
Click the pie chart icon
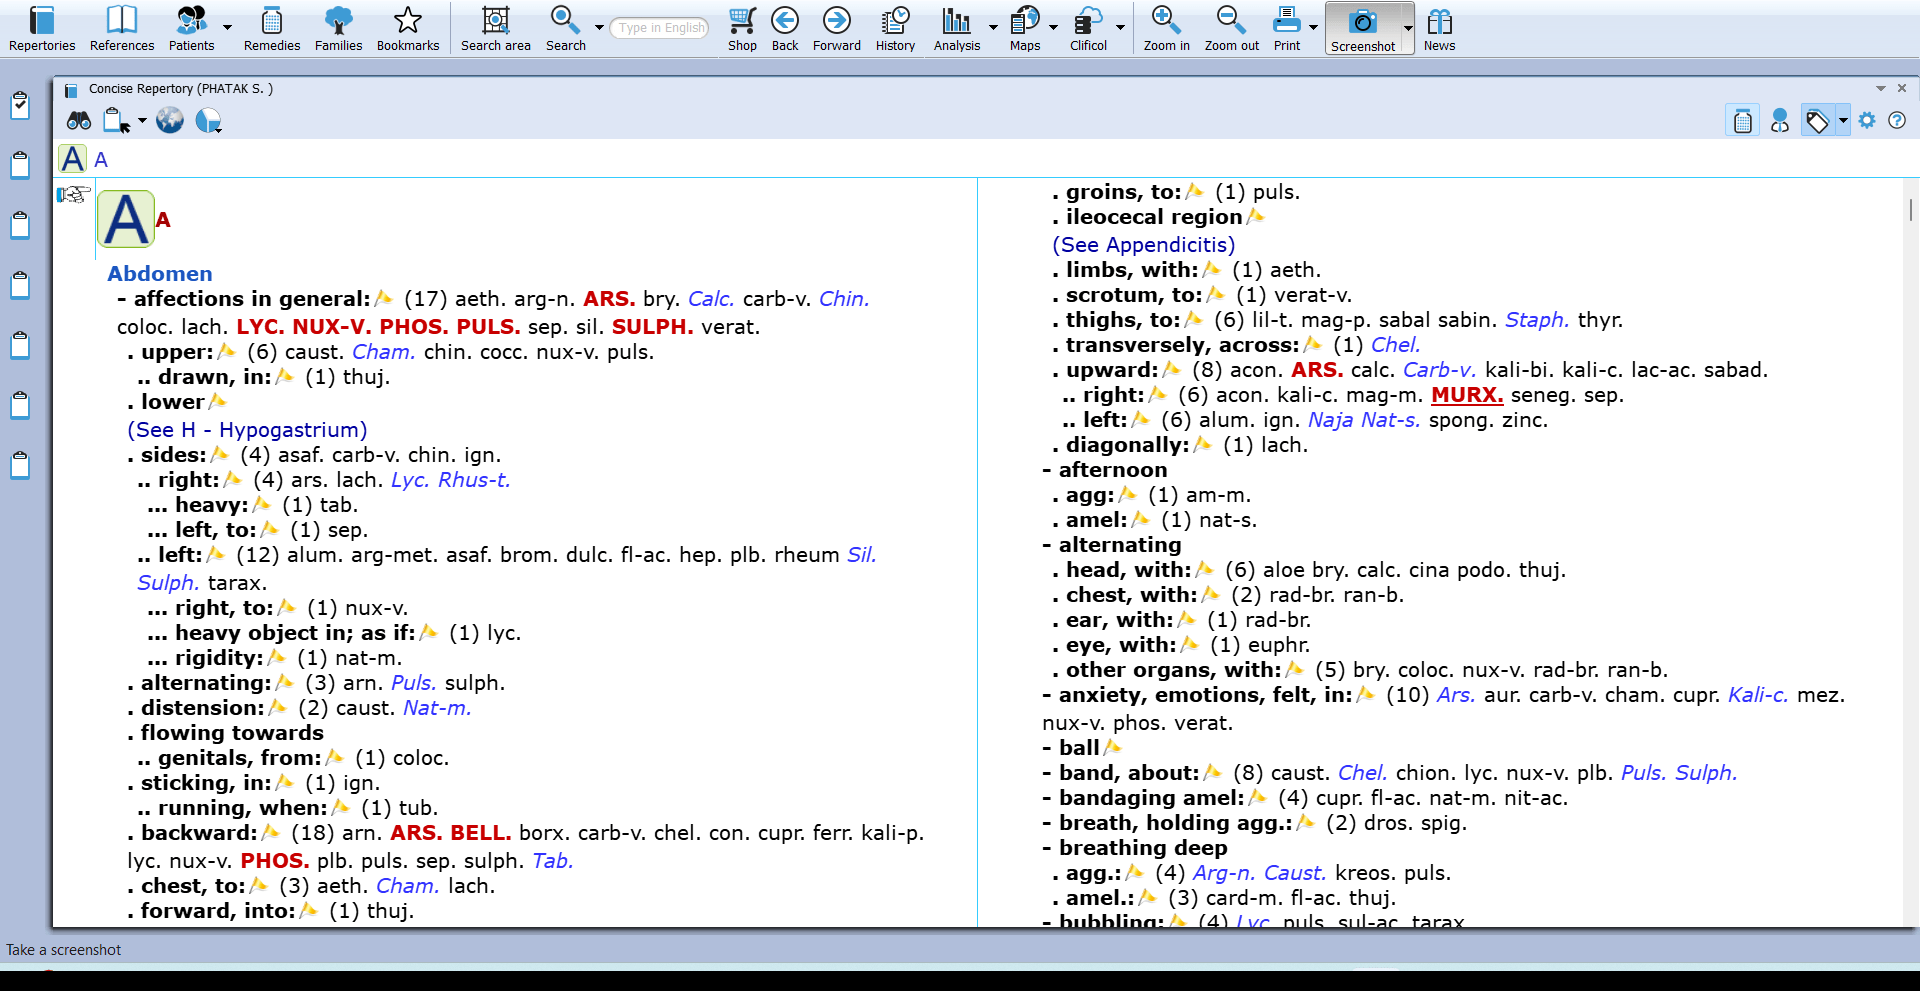pos(208,121)
